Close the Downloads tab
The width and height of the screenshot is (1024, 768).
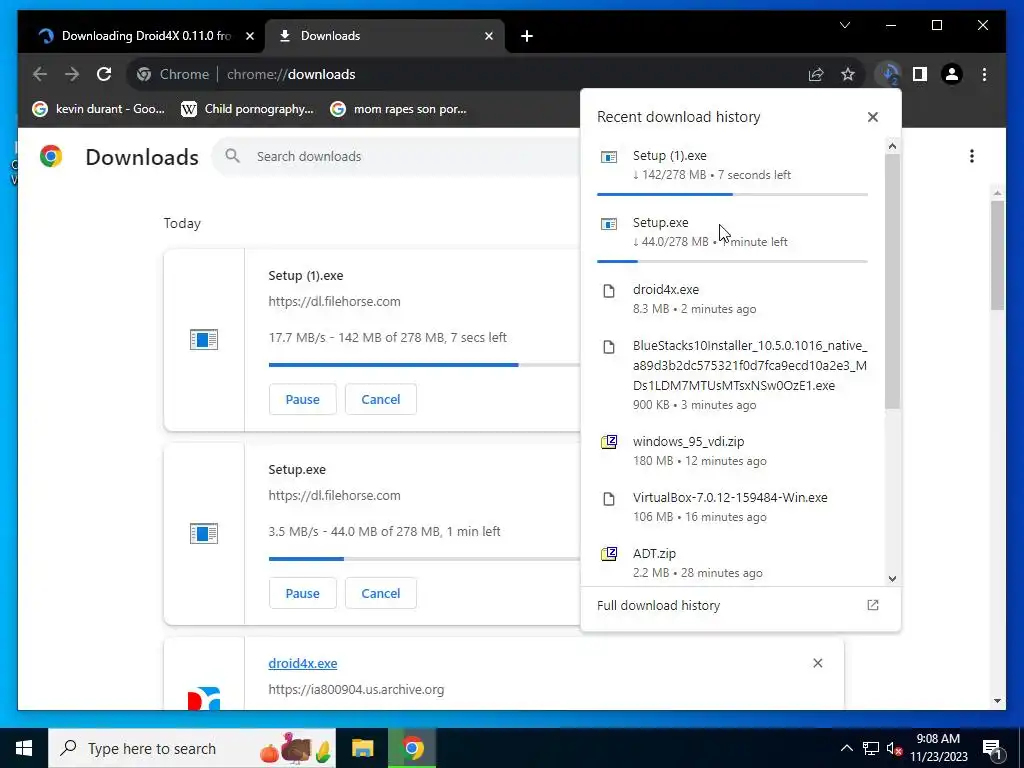pyautogui.click(x=488, y=36)
